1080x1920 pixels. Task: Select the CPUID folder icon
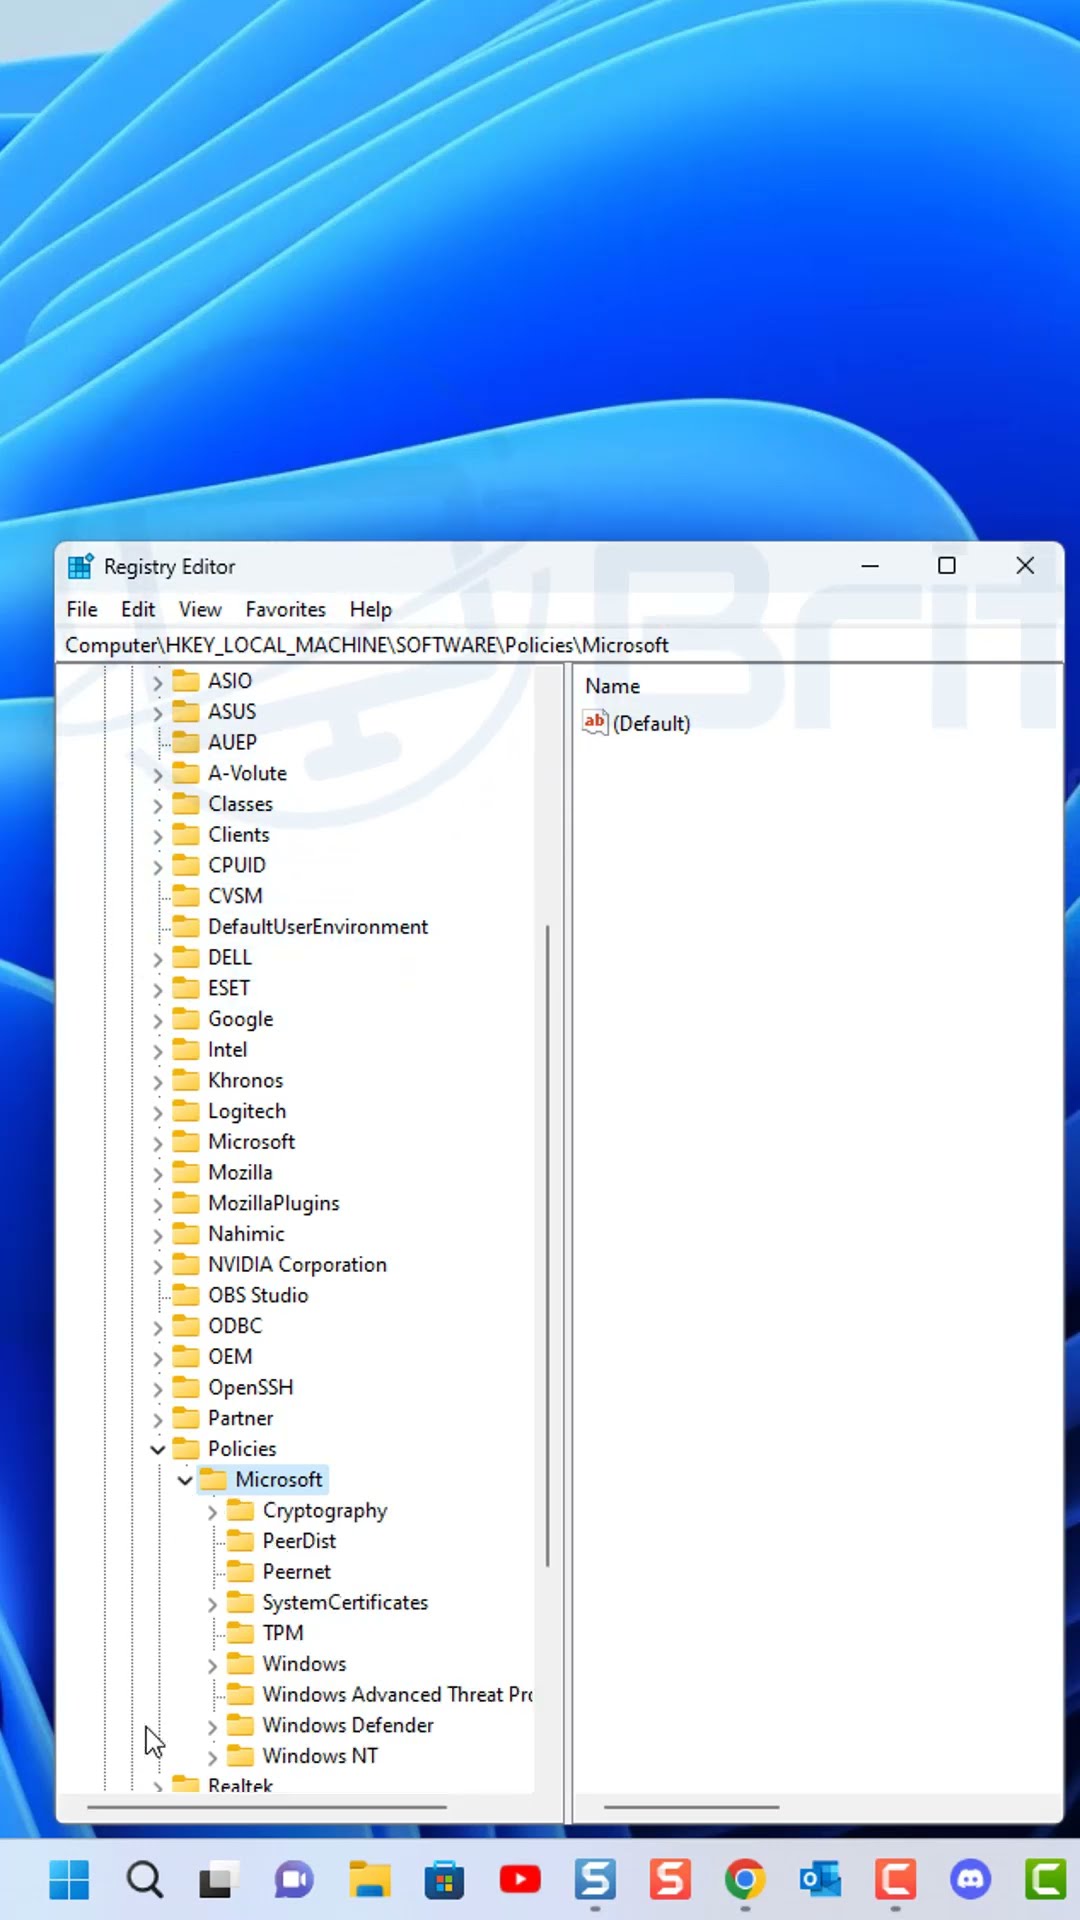(x=186, y=865)
